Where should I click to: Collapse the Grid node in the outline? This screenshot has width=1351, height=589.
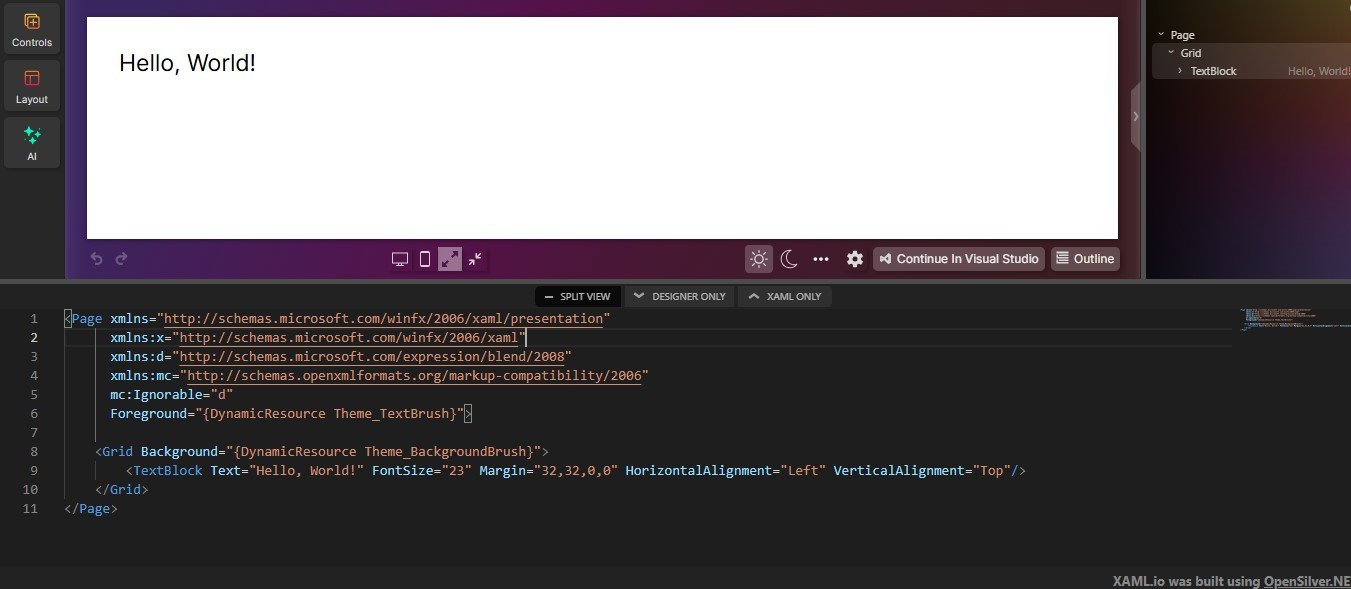pos(1171,52)
